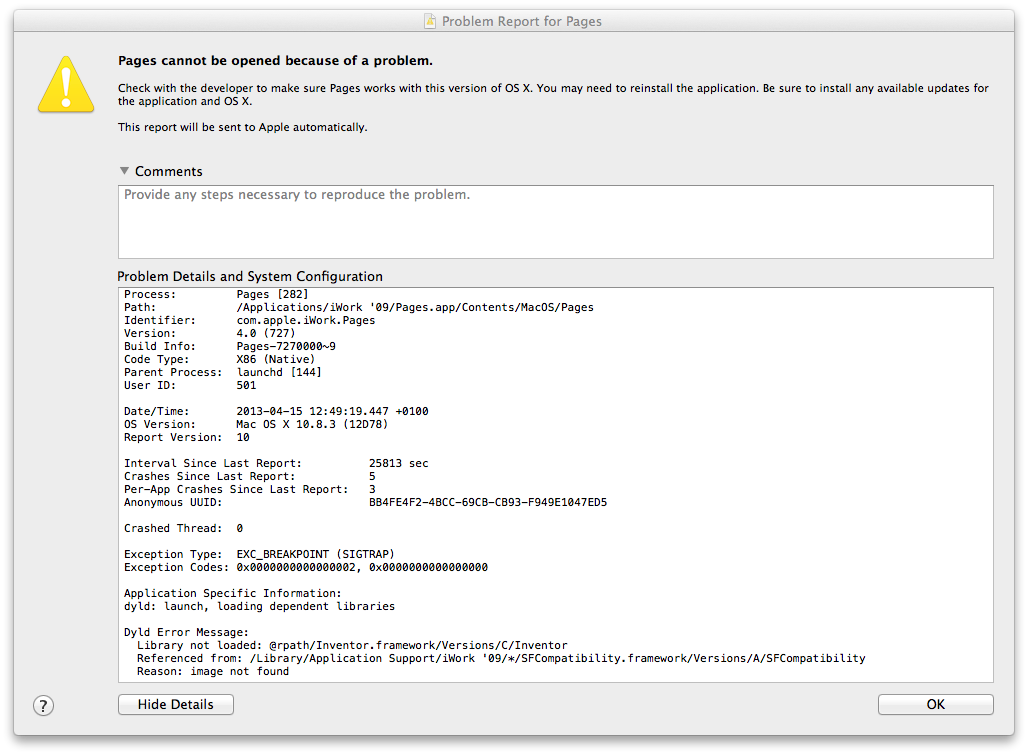Click the 'Reason: image not found' line
The image size is (1028, 755).
[213, 671]
